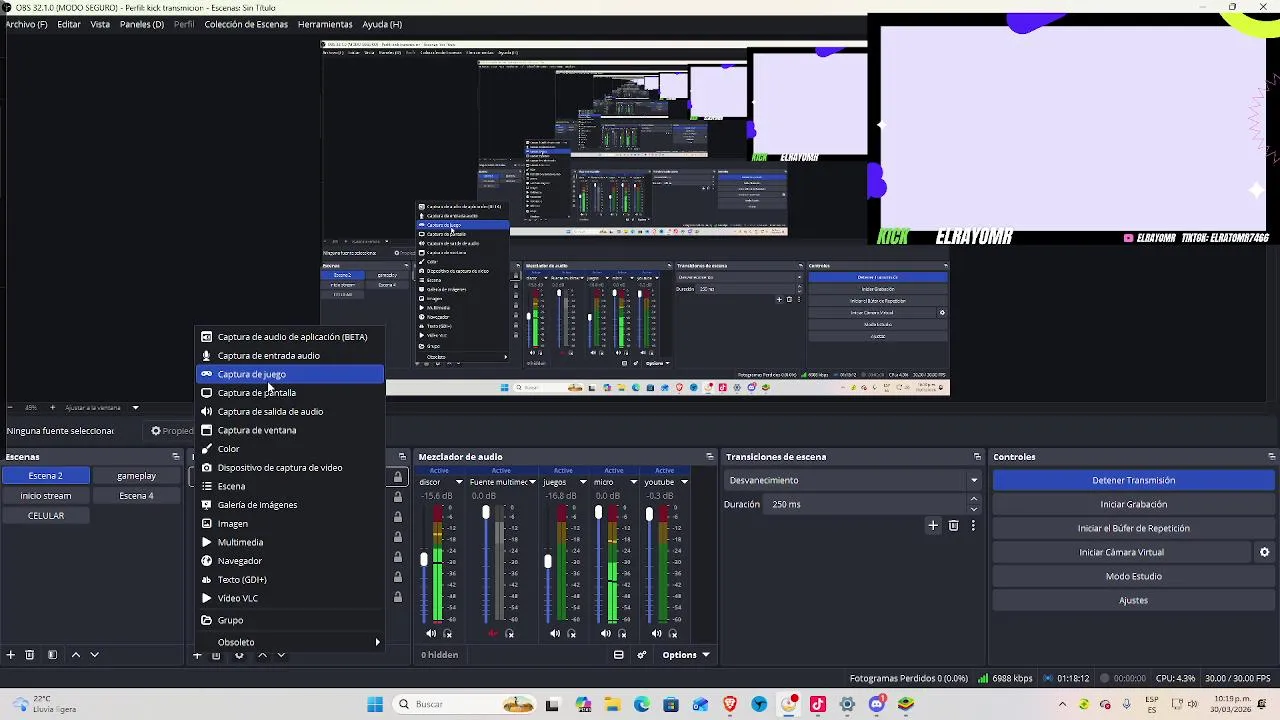Open Colección de Escenas menu
Viewport: 1280px width, 720px height.
click(x=246, y=24)
